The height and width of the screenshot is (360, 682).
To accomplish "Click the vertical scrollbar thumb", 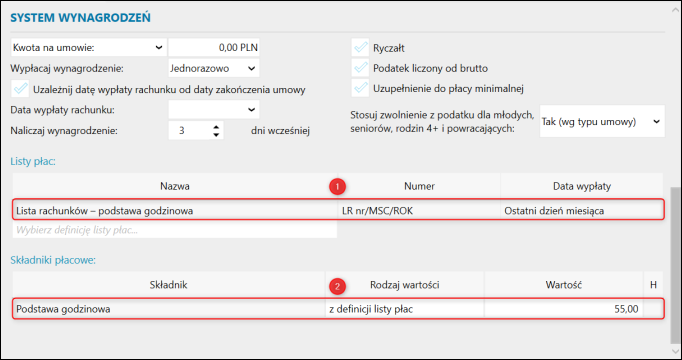I will (676, 265).
